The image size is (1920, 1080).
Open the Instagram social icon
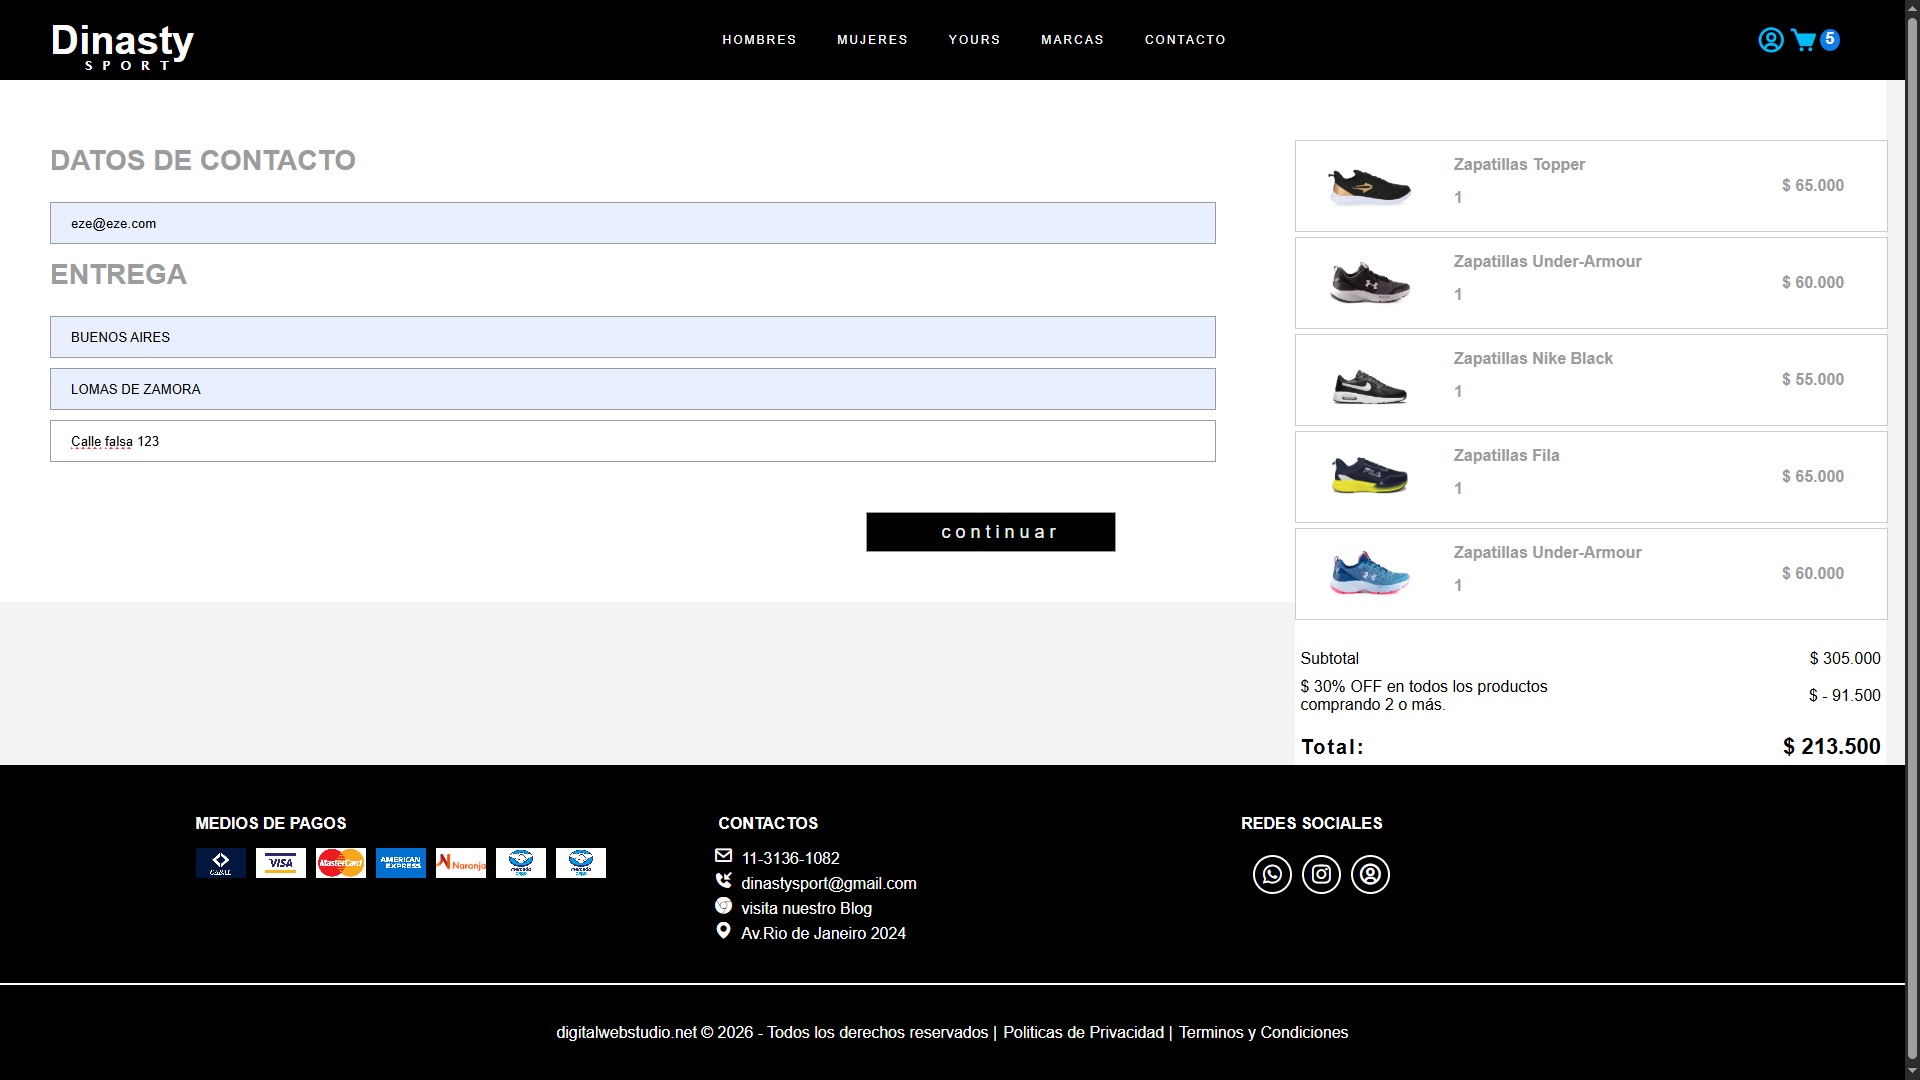(x=1321, y=875)
